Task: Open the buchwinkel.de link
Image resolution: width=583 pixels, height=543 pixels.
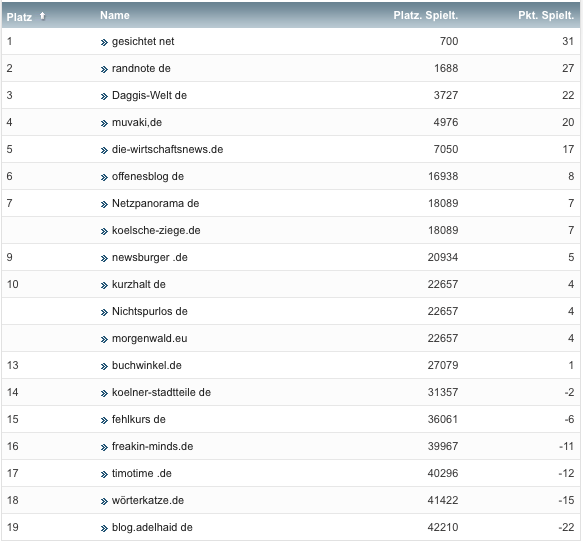Action: pyautogui.click(x=147, y=365)
